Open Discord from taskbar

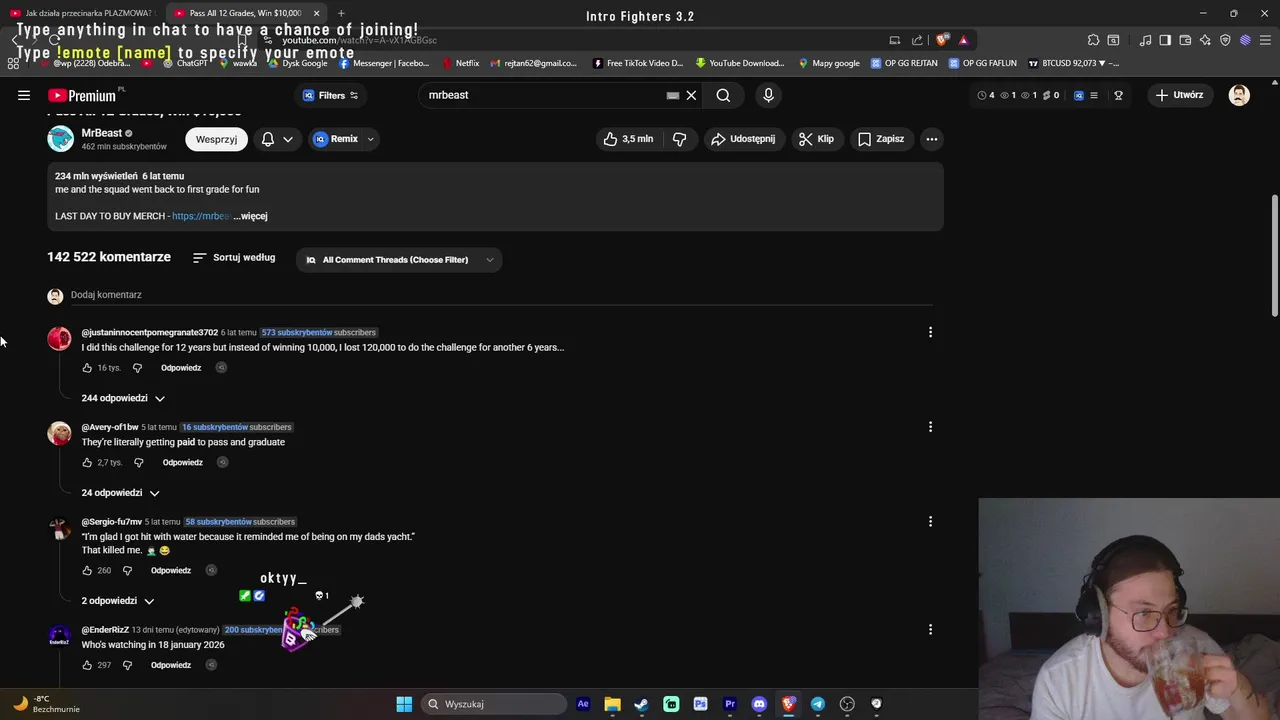point(759,704)
